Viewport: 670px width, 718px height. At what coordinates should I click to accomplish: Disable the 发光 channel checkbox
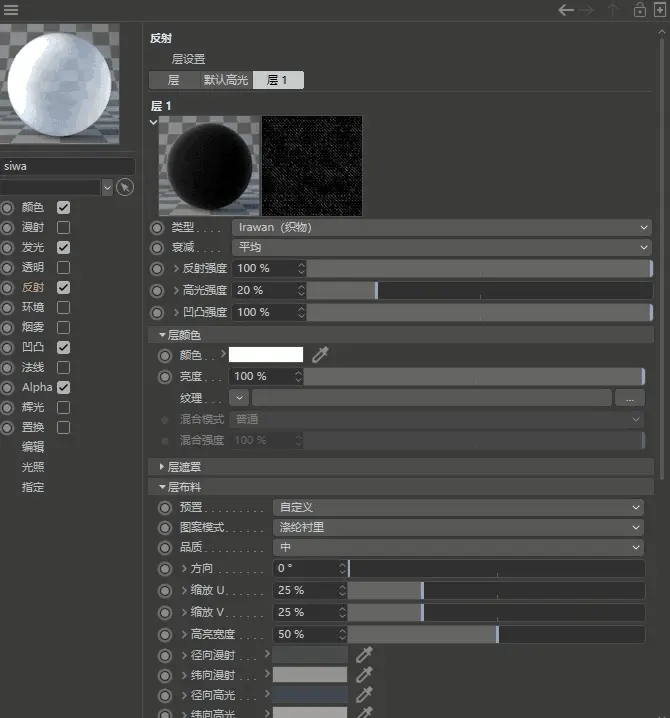64,248
